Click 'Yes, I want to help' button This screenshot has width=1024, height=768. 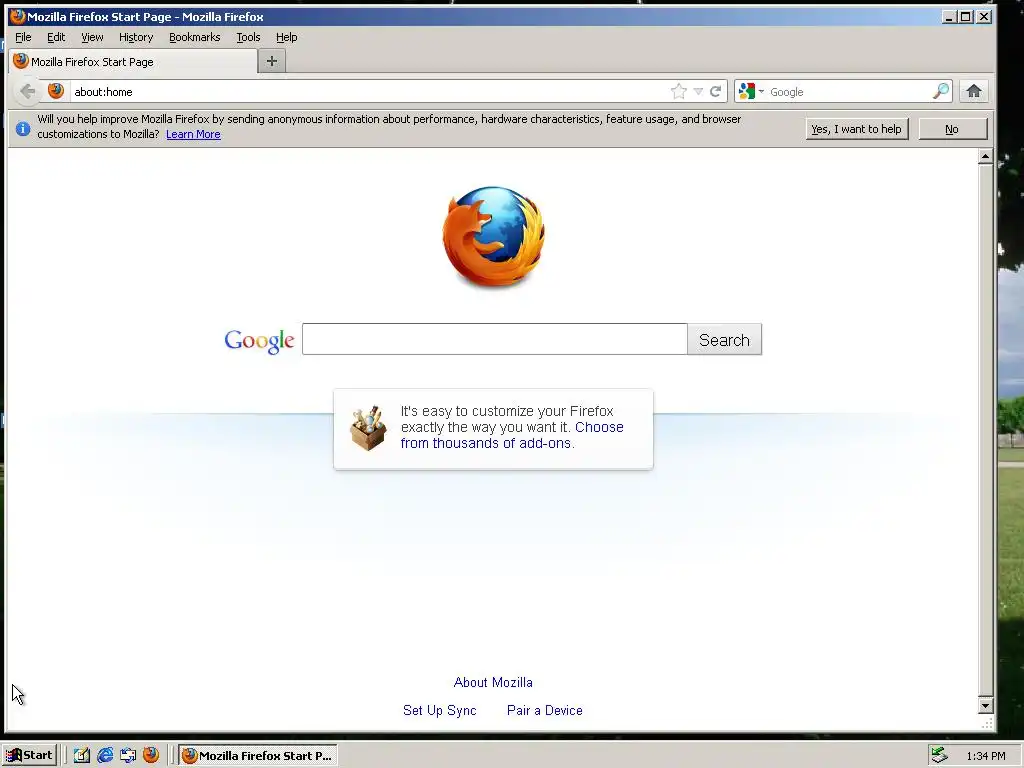(856, 129)
